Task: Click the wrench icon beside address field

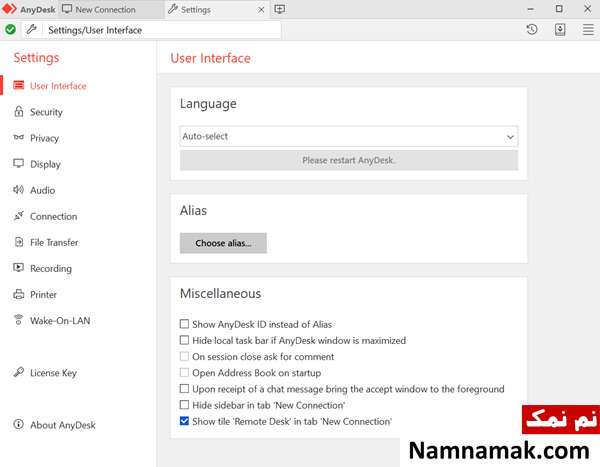Action: coord(31,29)
